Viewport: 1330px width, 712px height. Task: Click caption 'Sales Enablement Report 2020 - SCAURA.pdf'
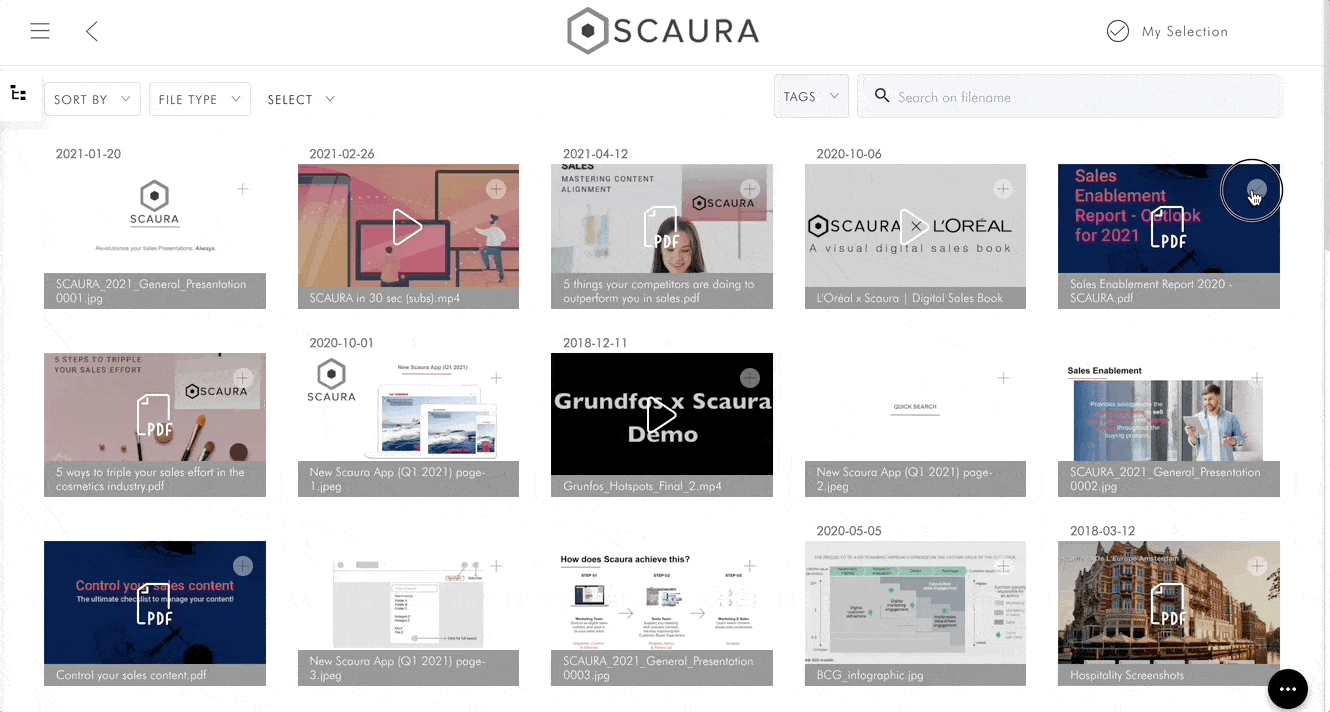(x=1151, y=291)
